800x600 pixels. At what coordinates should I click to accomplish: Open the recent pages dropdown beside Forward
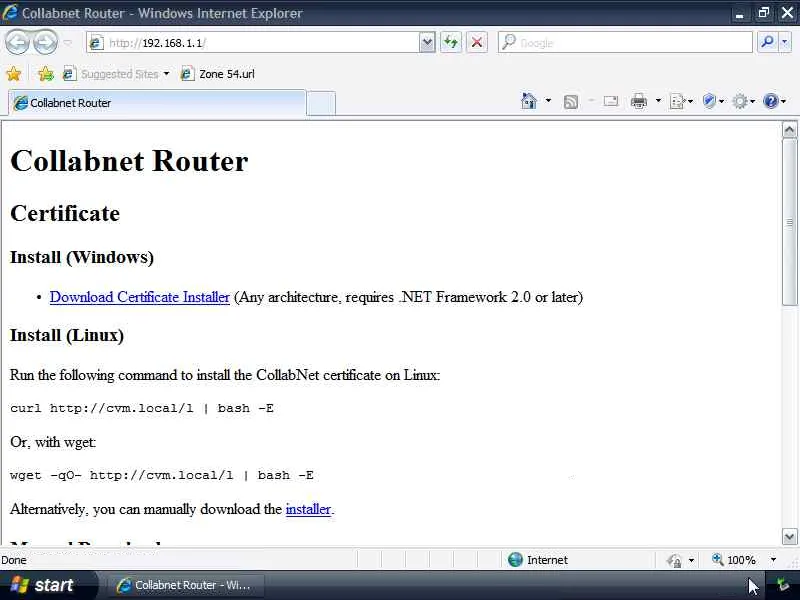[x=68, y=43]
